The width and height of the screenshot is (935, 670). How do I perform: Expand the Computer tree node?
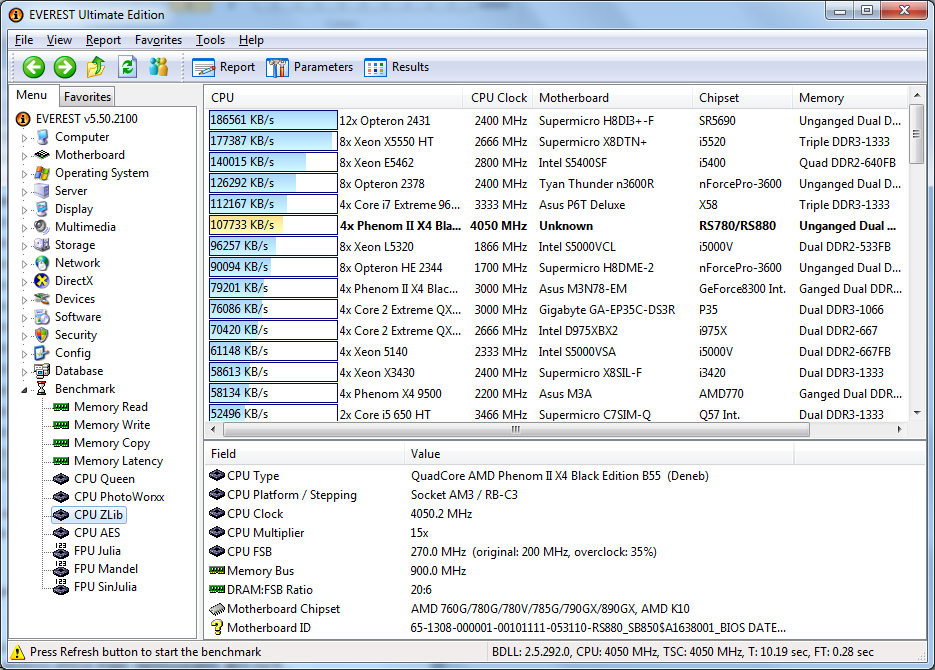click(24, 138)
